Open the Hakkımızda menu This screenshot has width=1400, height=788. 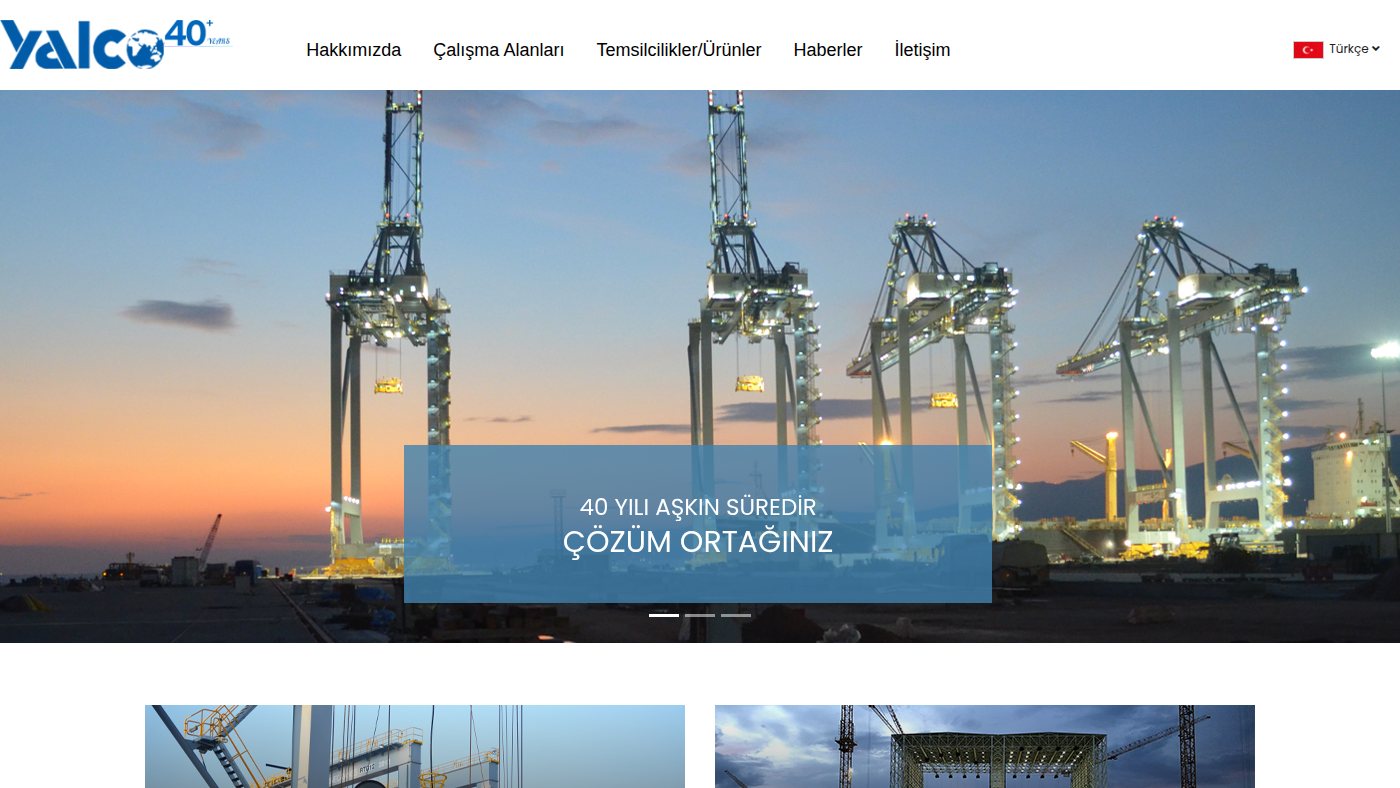click(354, 50)
